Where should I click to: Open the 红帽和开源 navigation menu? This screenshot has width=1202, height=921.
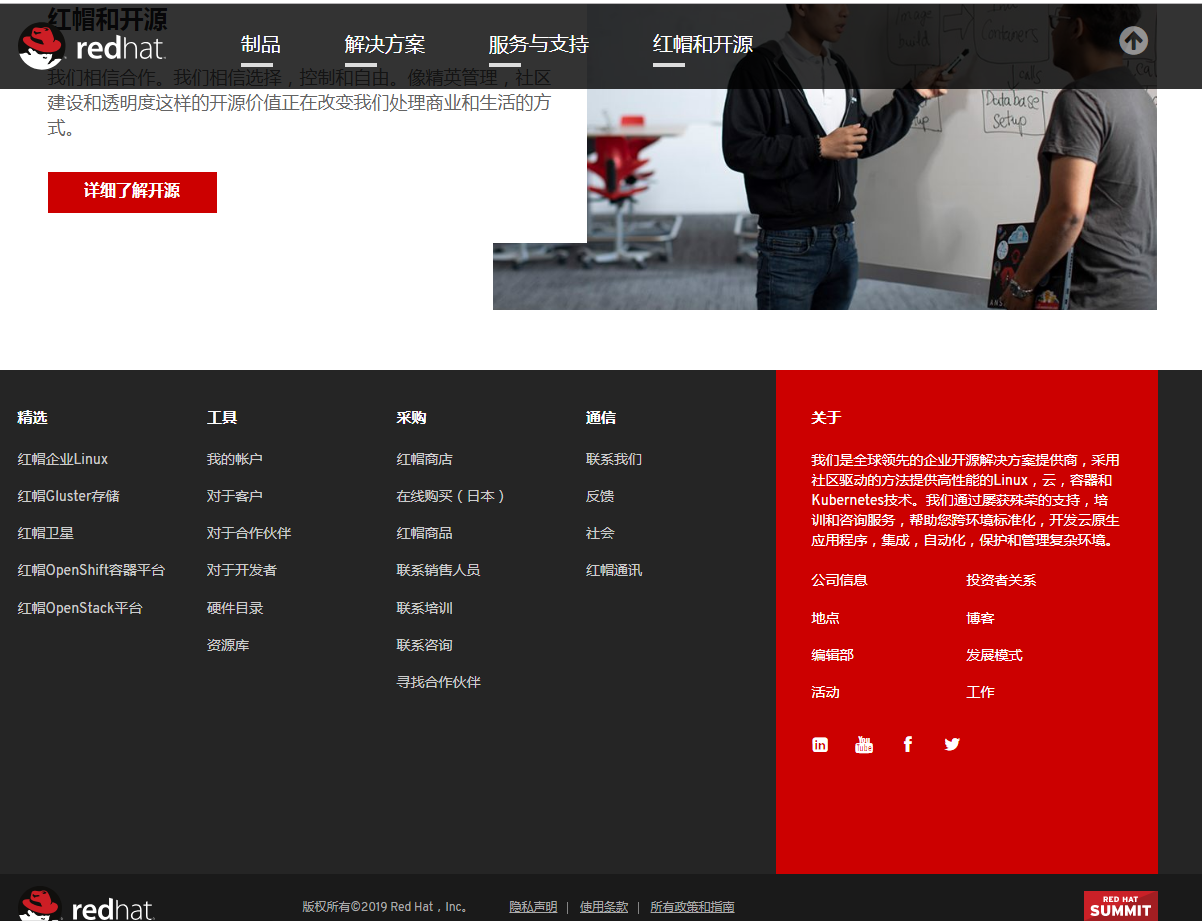coord(703,45)
